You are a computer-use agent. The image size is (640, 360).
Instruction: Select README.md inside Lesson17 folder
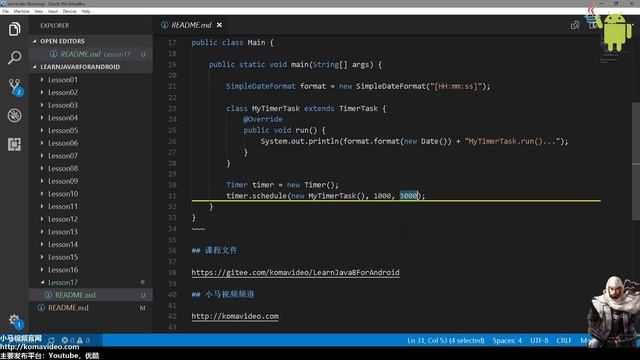(91, 295)
